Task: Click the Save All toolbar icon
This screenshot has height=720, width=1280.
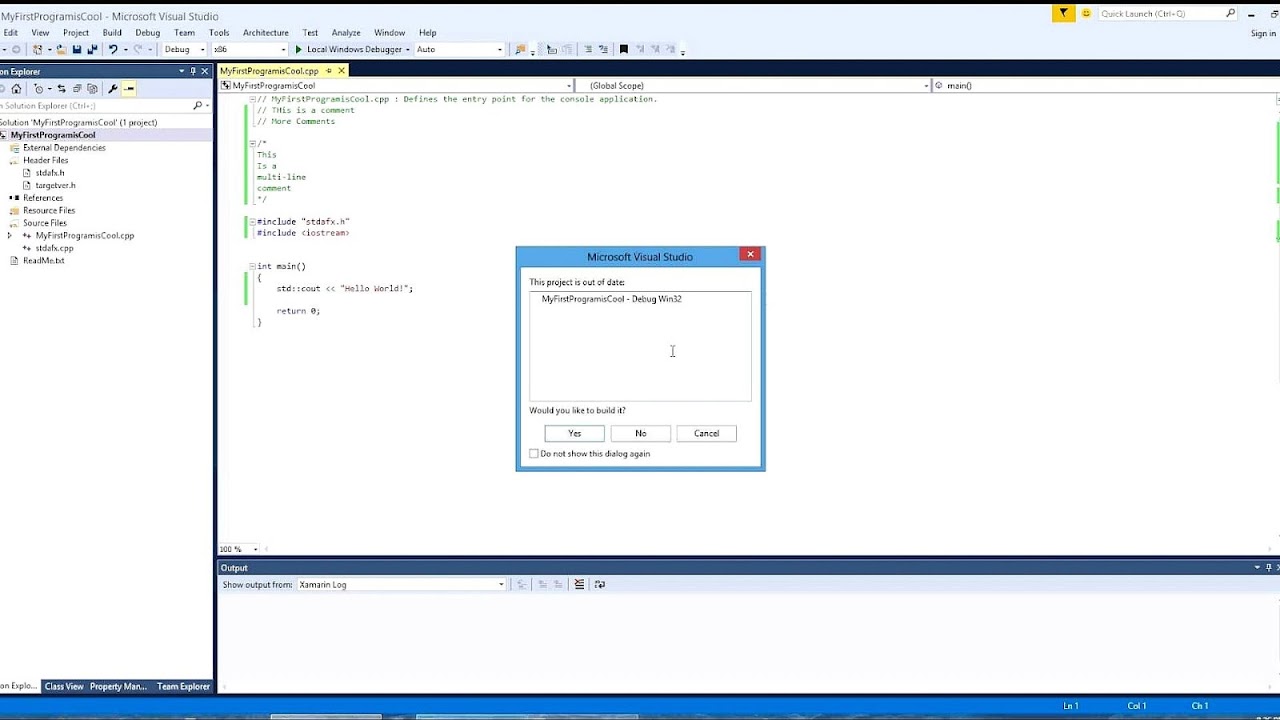Action: coord(91,48)
